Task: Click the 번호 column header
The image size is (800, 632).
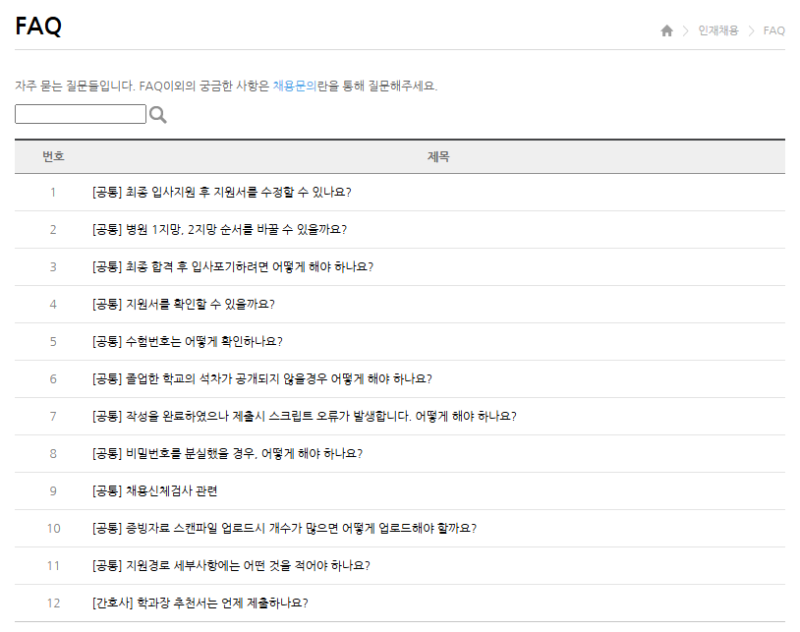Action: pyautogui.click(x=53, y=157)
